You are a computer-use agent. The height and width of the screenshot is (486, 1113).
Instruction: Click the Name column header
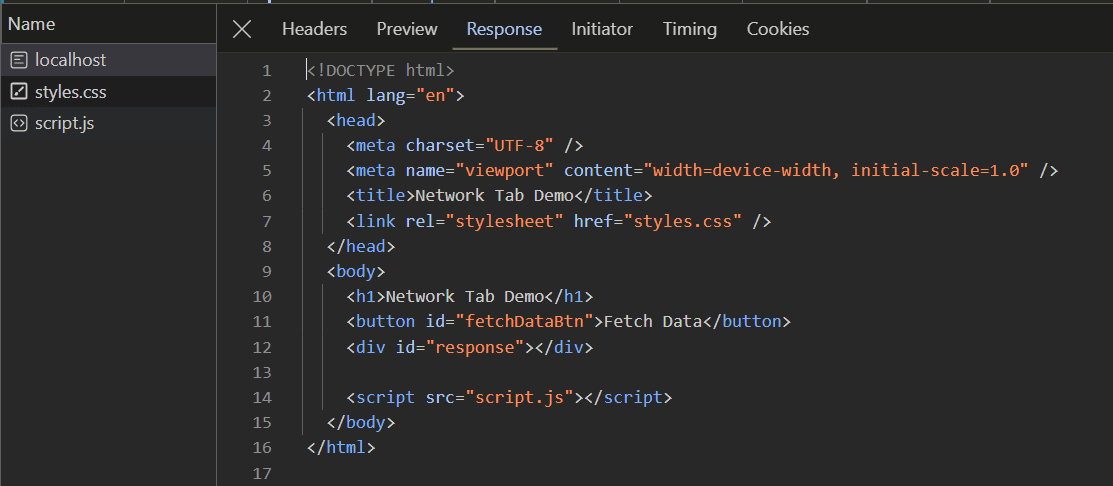(x=109, y=24)
